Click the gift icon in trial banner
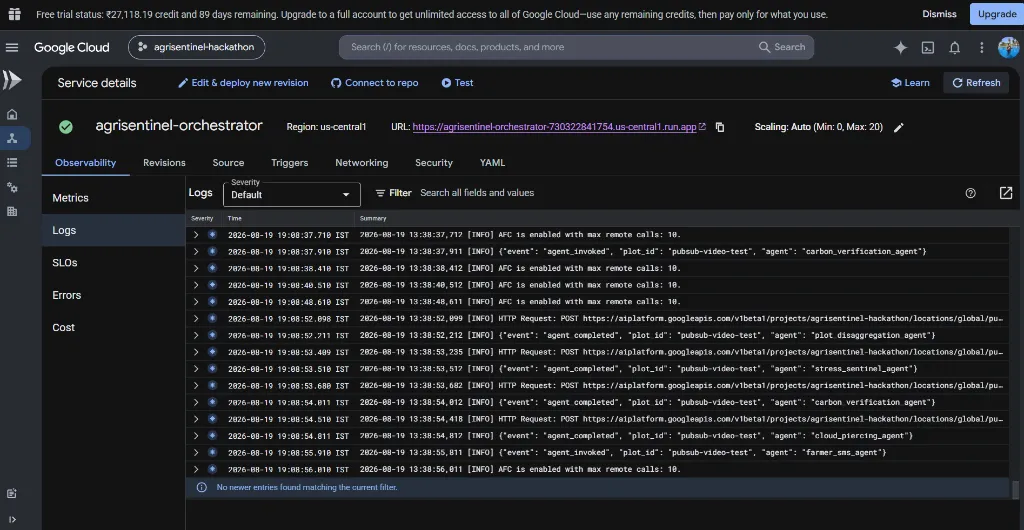The image size is (1024, 530). click(14, 14)
